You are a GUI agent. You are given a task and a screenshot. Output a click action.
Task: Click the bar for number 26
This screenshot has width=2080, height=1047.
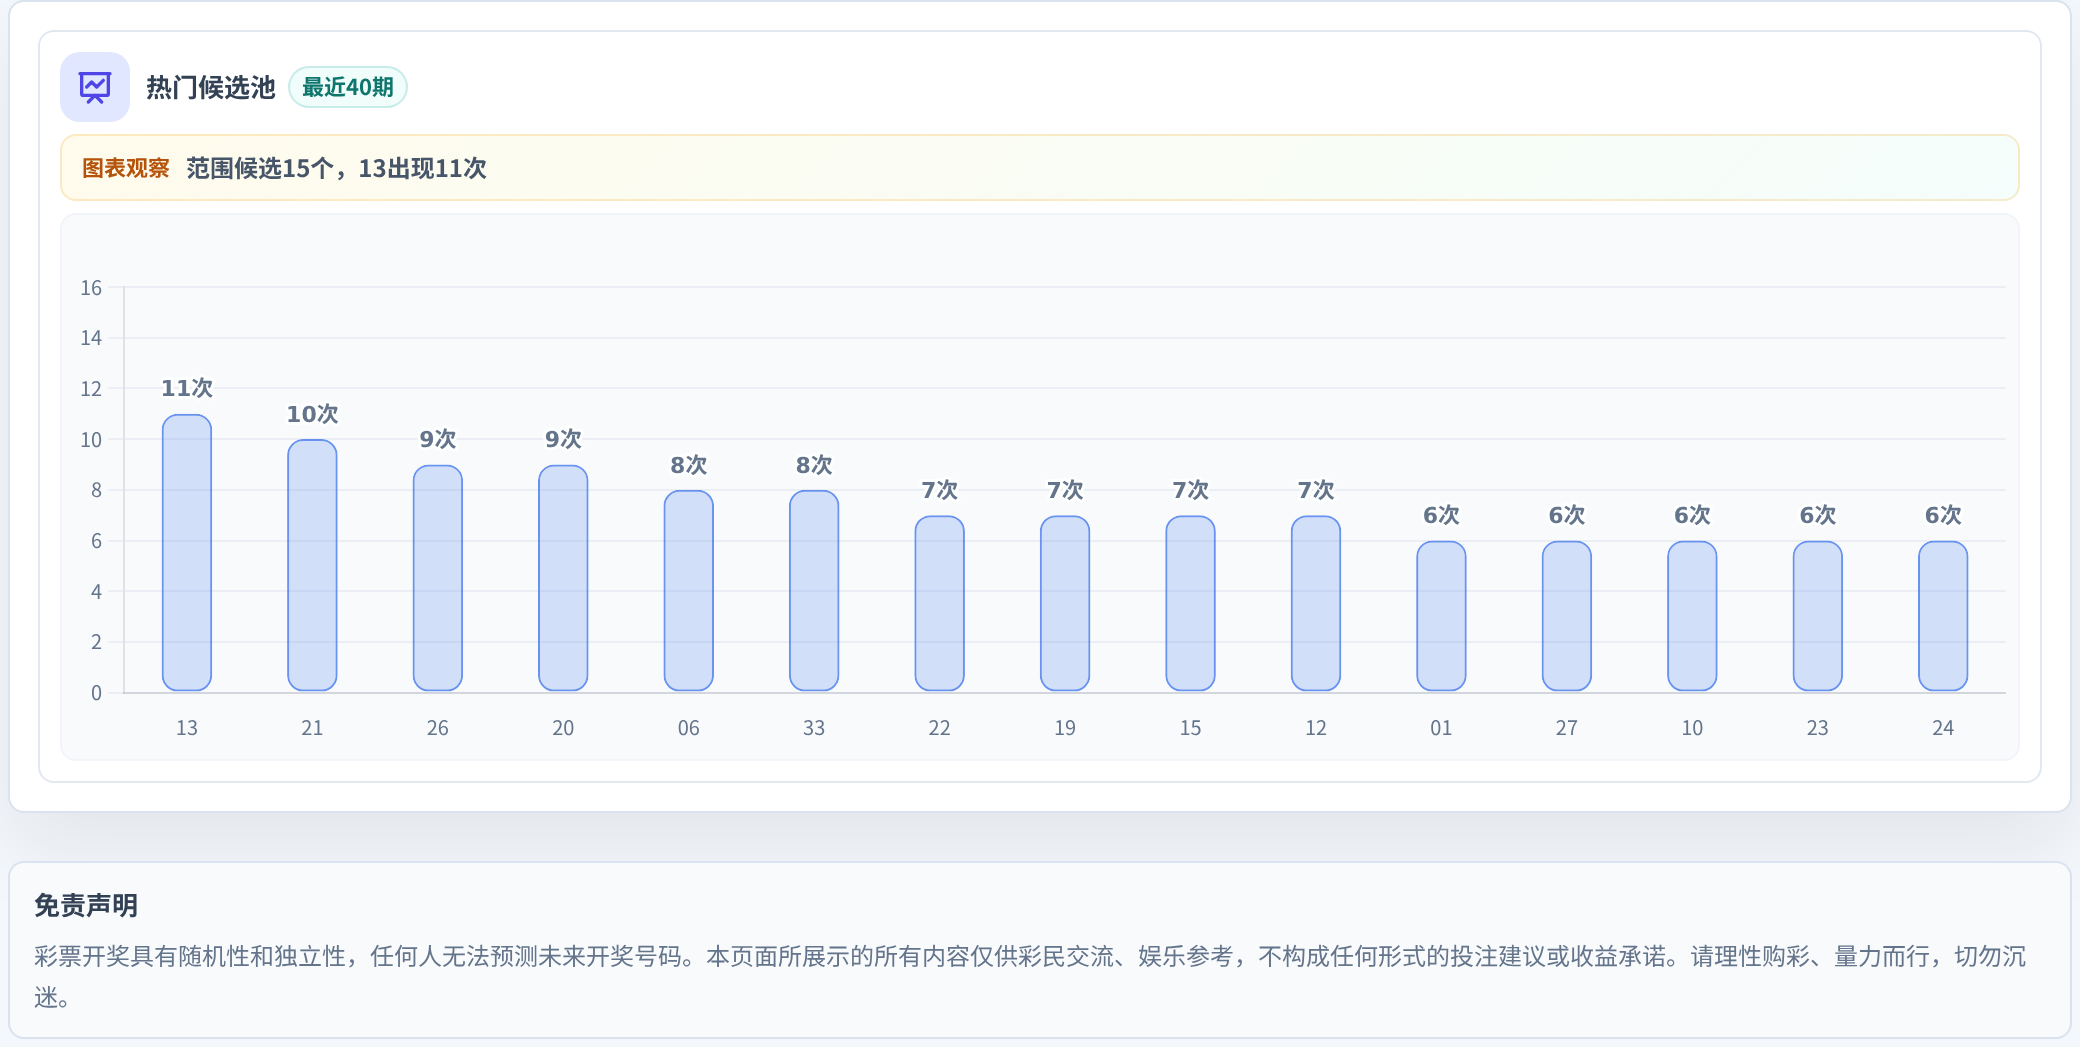tap(438, 578)
